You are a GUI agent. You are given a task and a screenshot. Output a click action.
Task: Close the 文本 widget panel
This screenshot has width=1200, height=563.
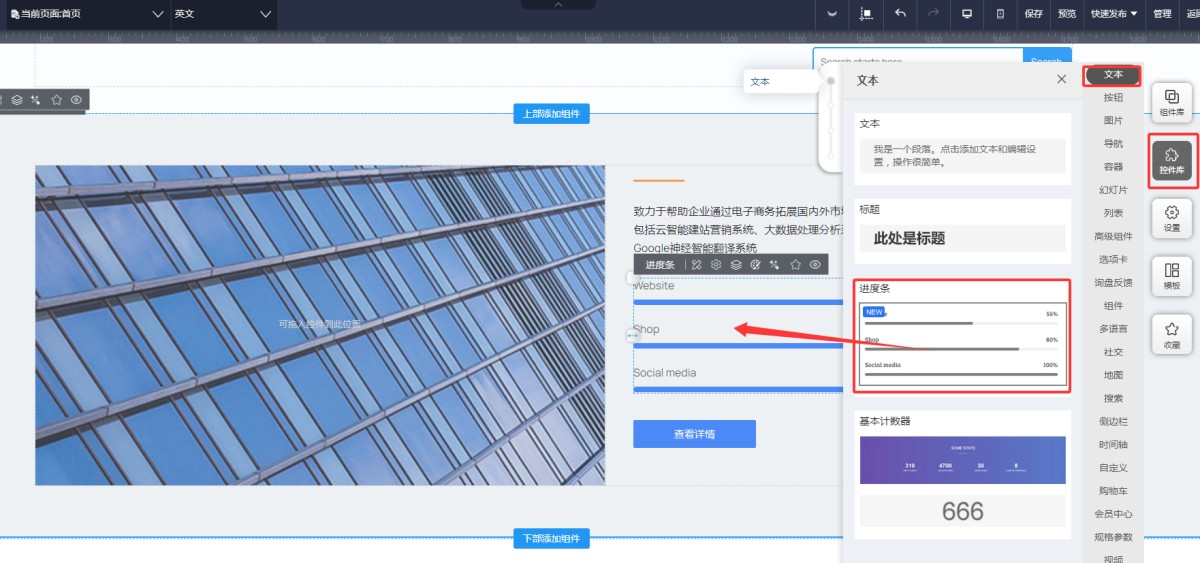coord(1061,80)
